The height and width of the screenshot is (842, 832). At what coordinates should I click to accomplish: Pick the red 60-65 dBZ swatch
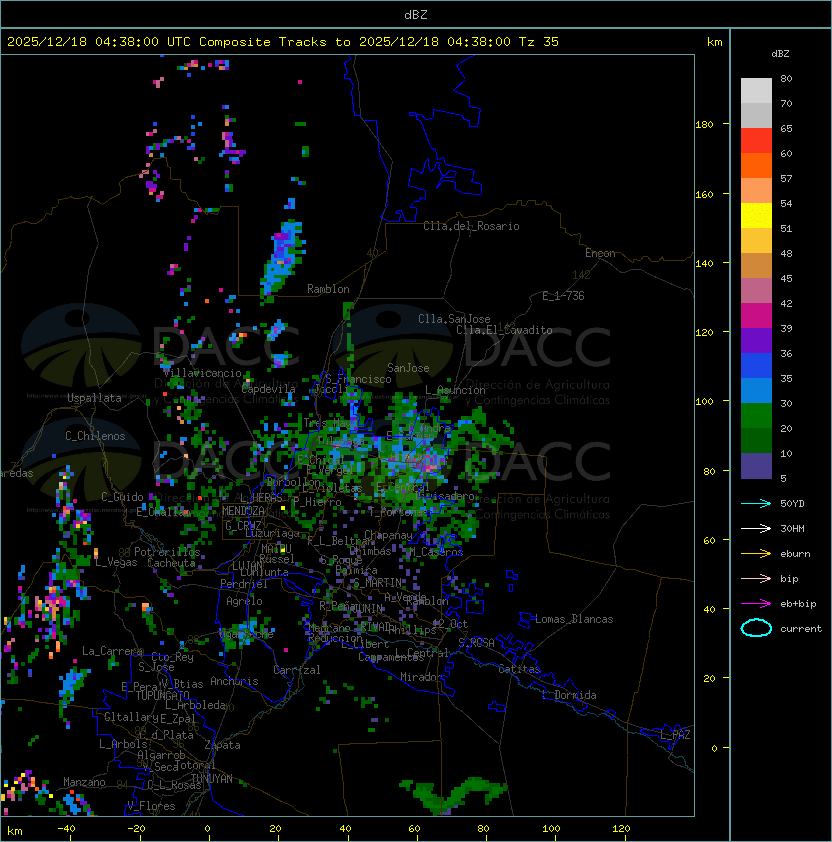coord(756,141)
